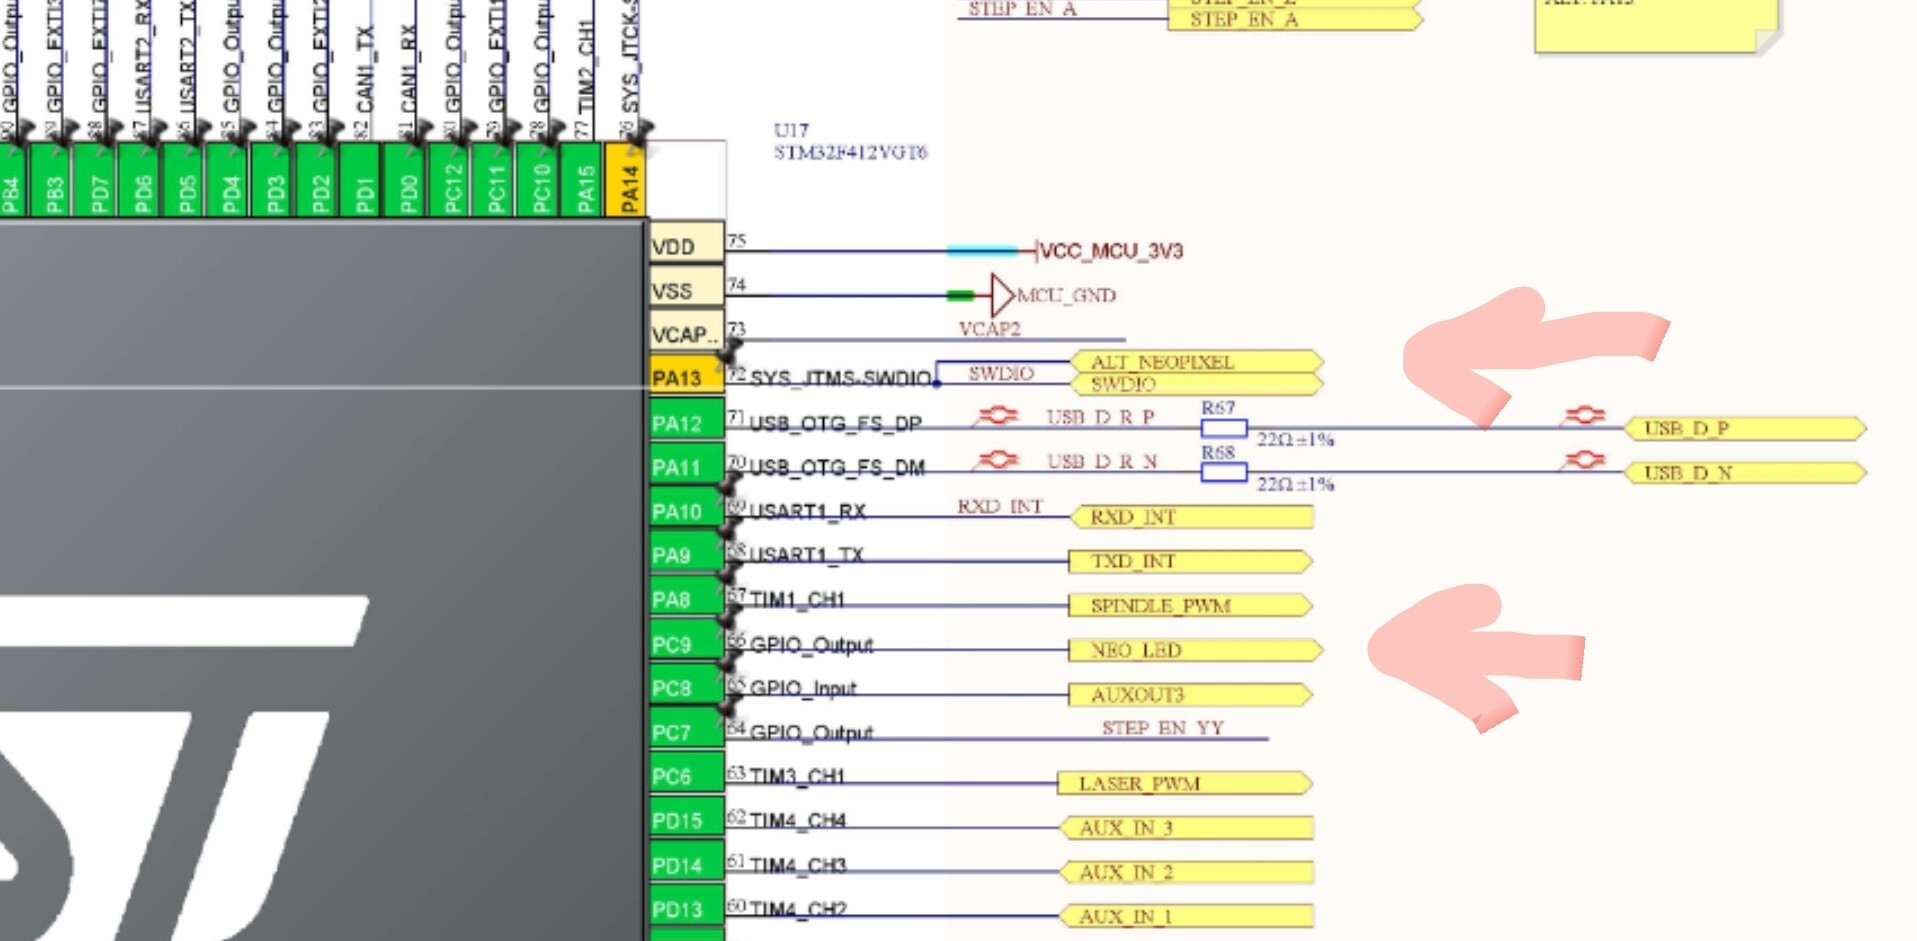Select the yellow PA14 pin box

tap(628, 181)
